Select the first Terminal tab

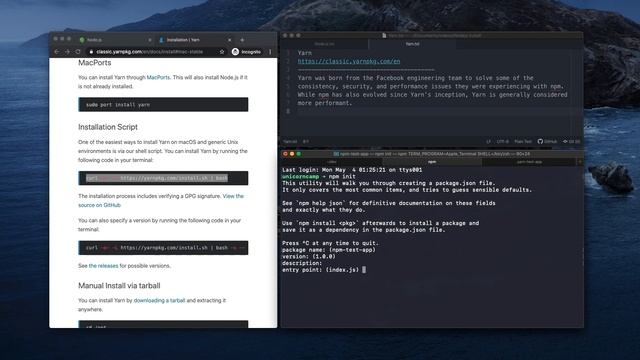tap(332, 162)
